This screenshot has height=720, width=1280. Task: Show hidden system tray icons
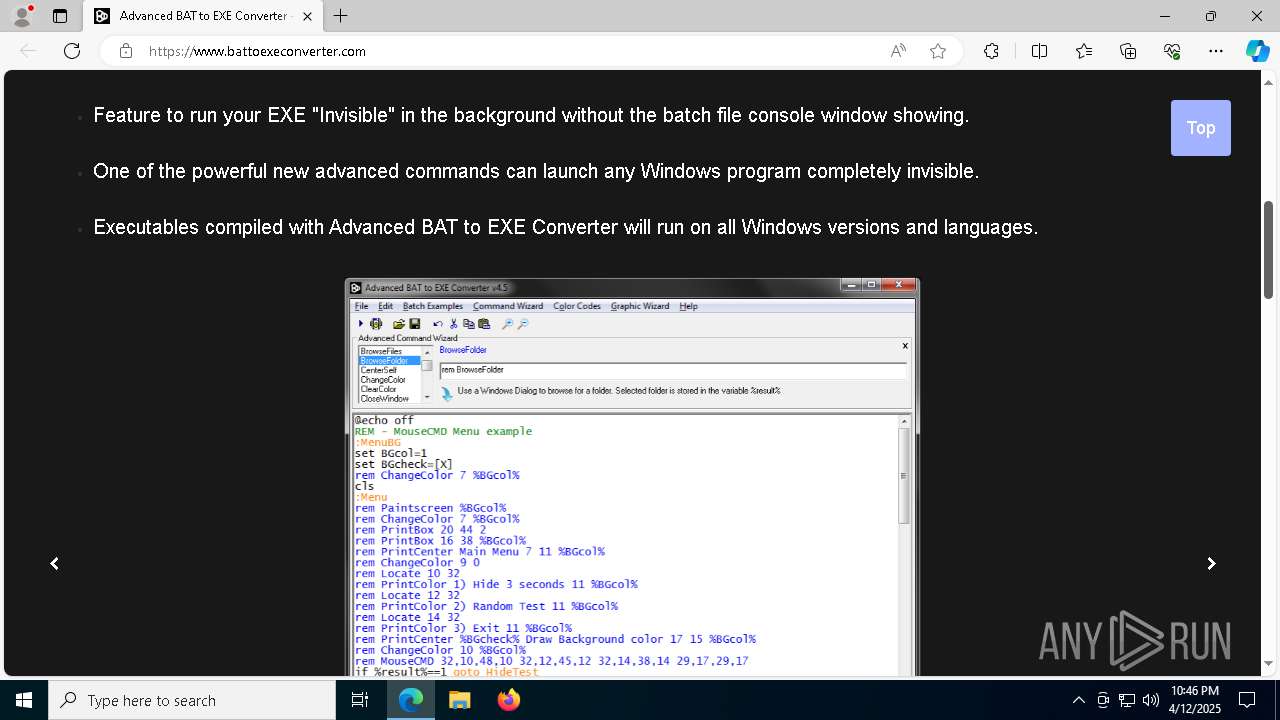[x=1078, y=700]
